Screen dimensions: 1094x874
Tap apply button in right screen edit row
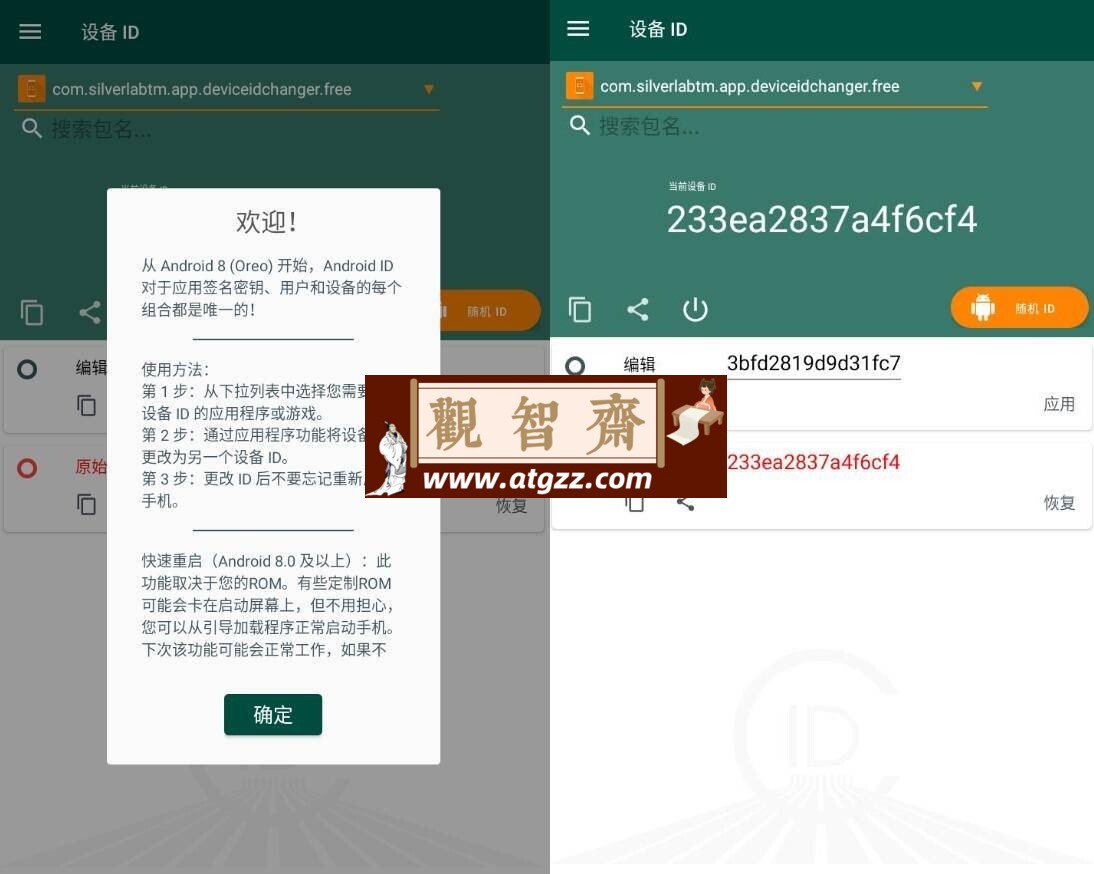point(1058,404)
